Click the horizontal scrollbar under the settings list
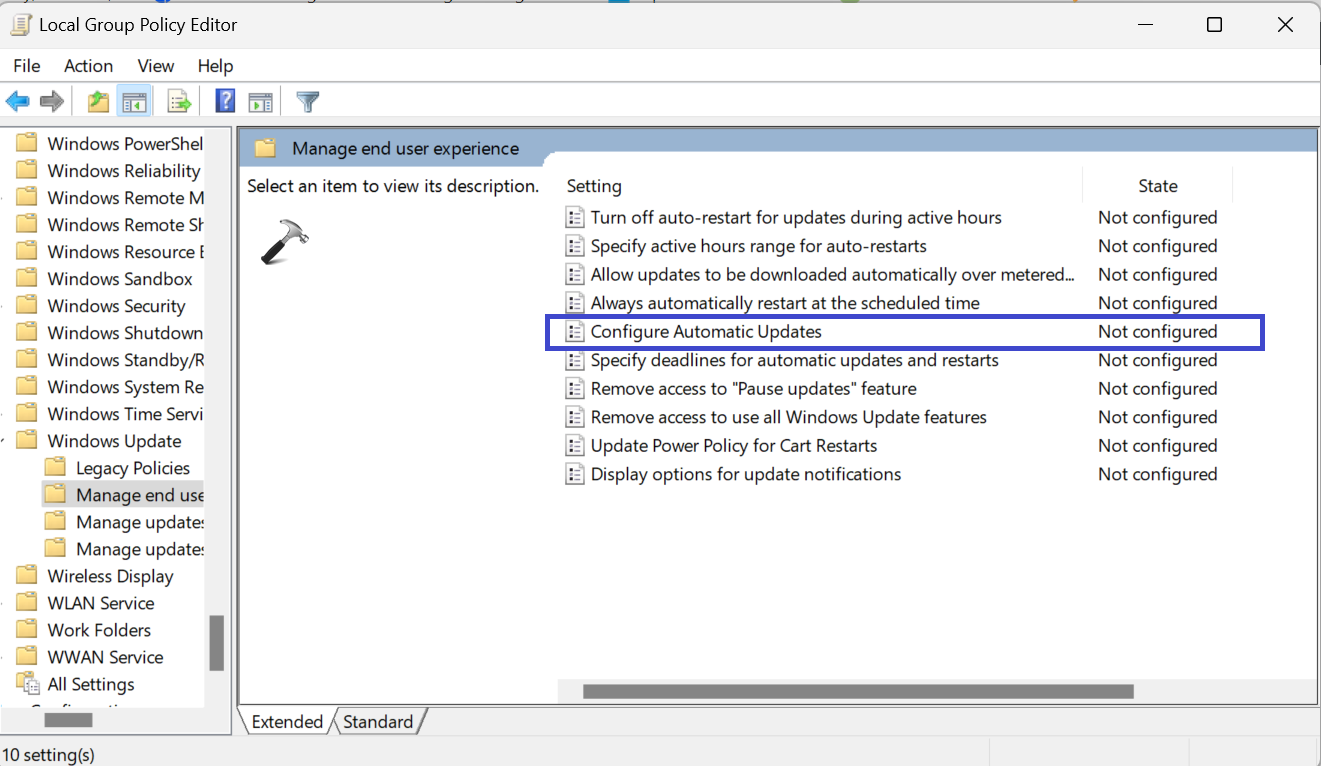 (x=858, y=691)
